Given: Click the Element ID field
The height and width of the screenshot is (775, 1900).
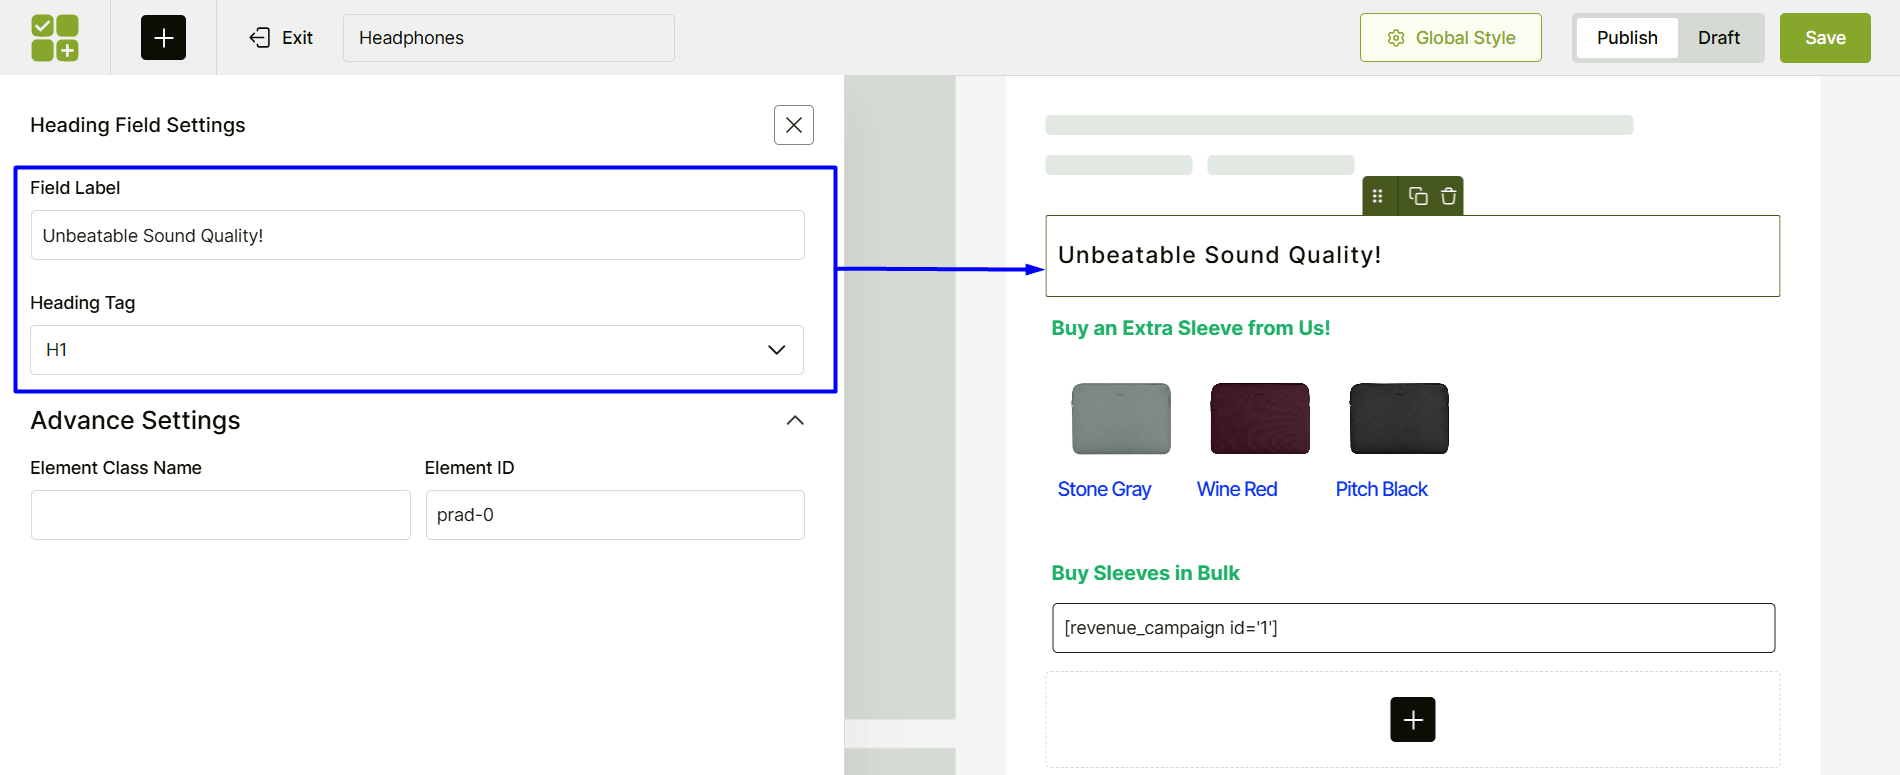Looking at the screenshot, I should click(614, 515).
